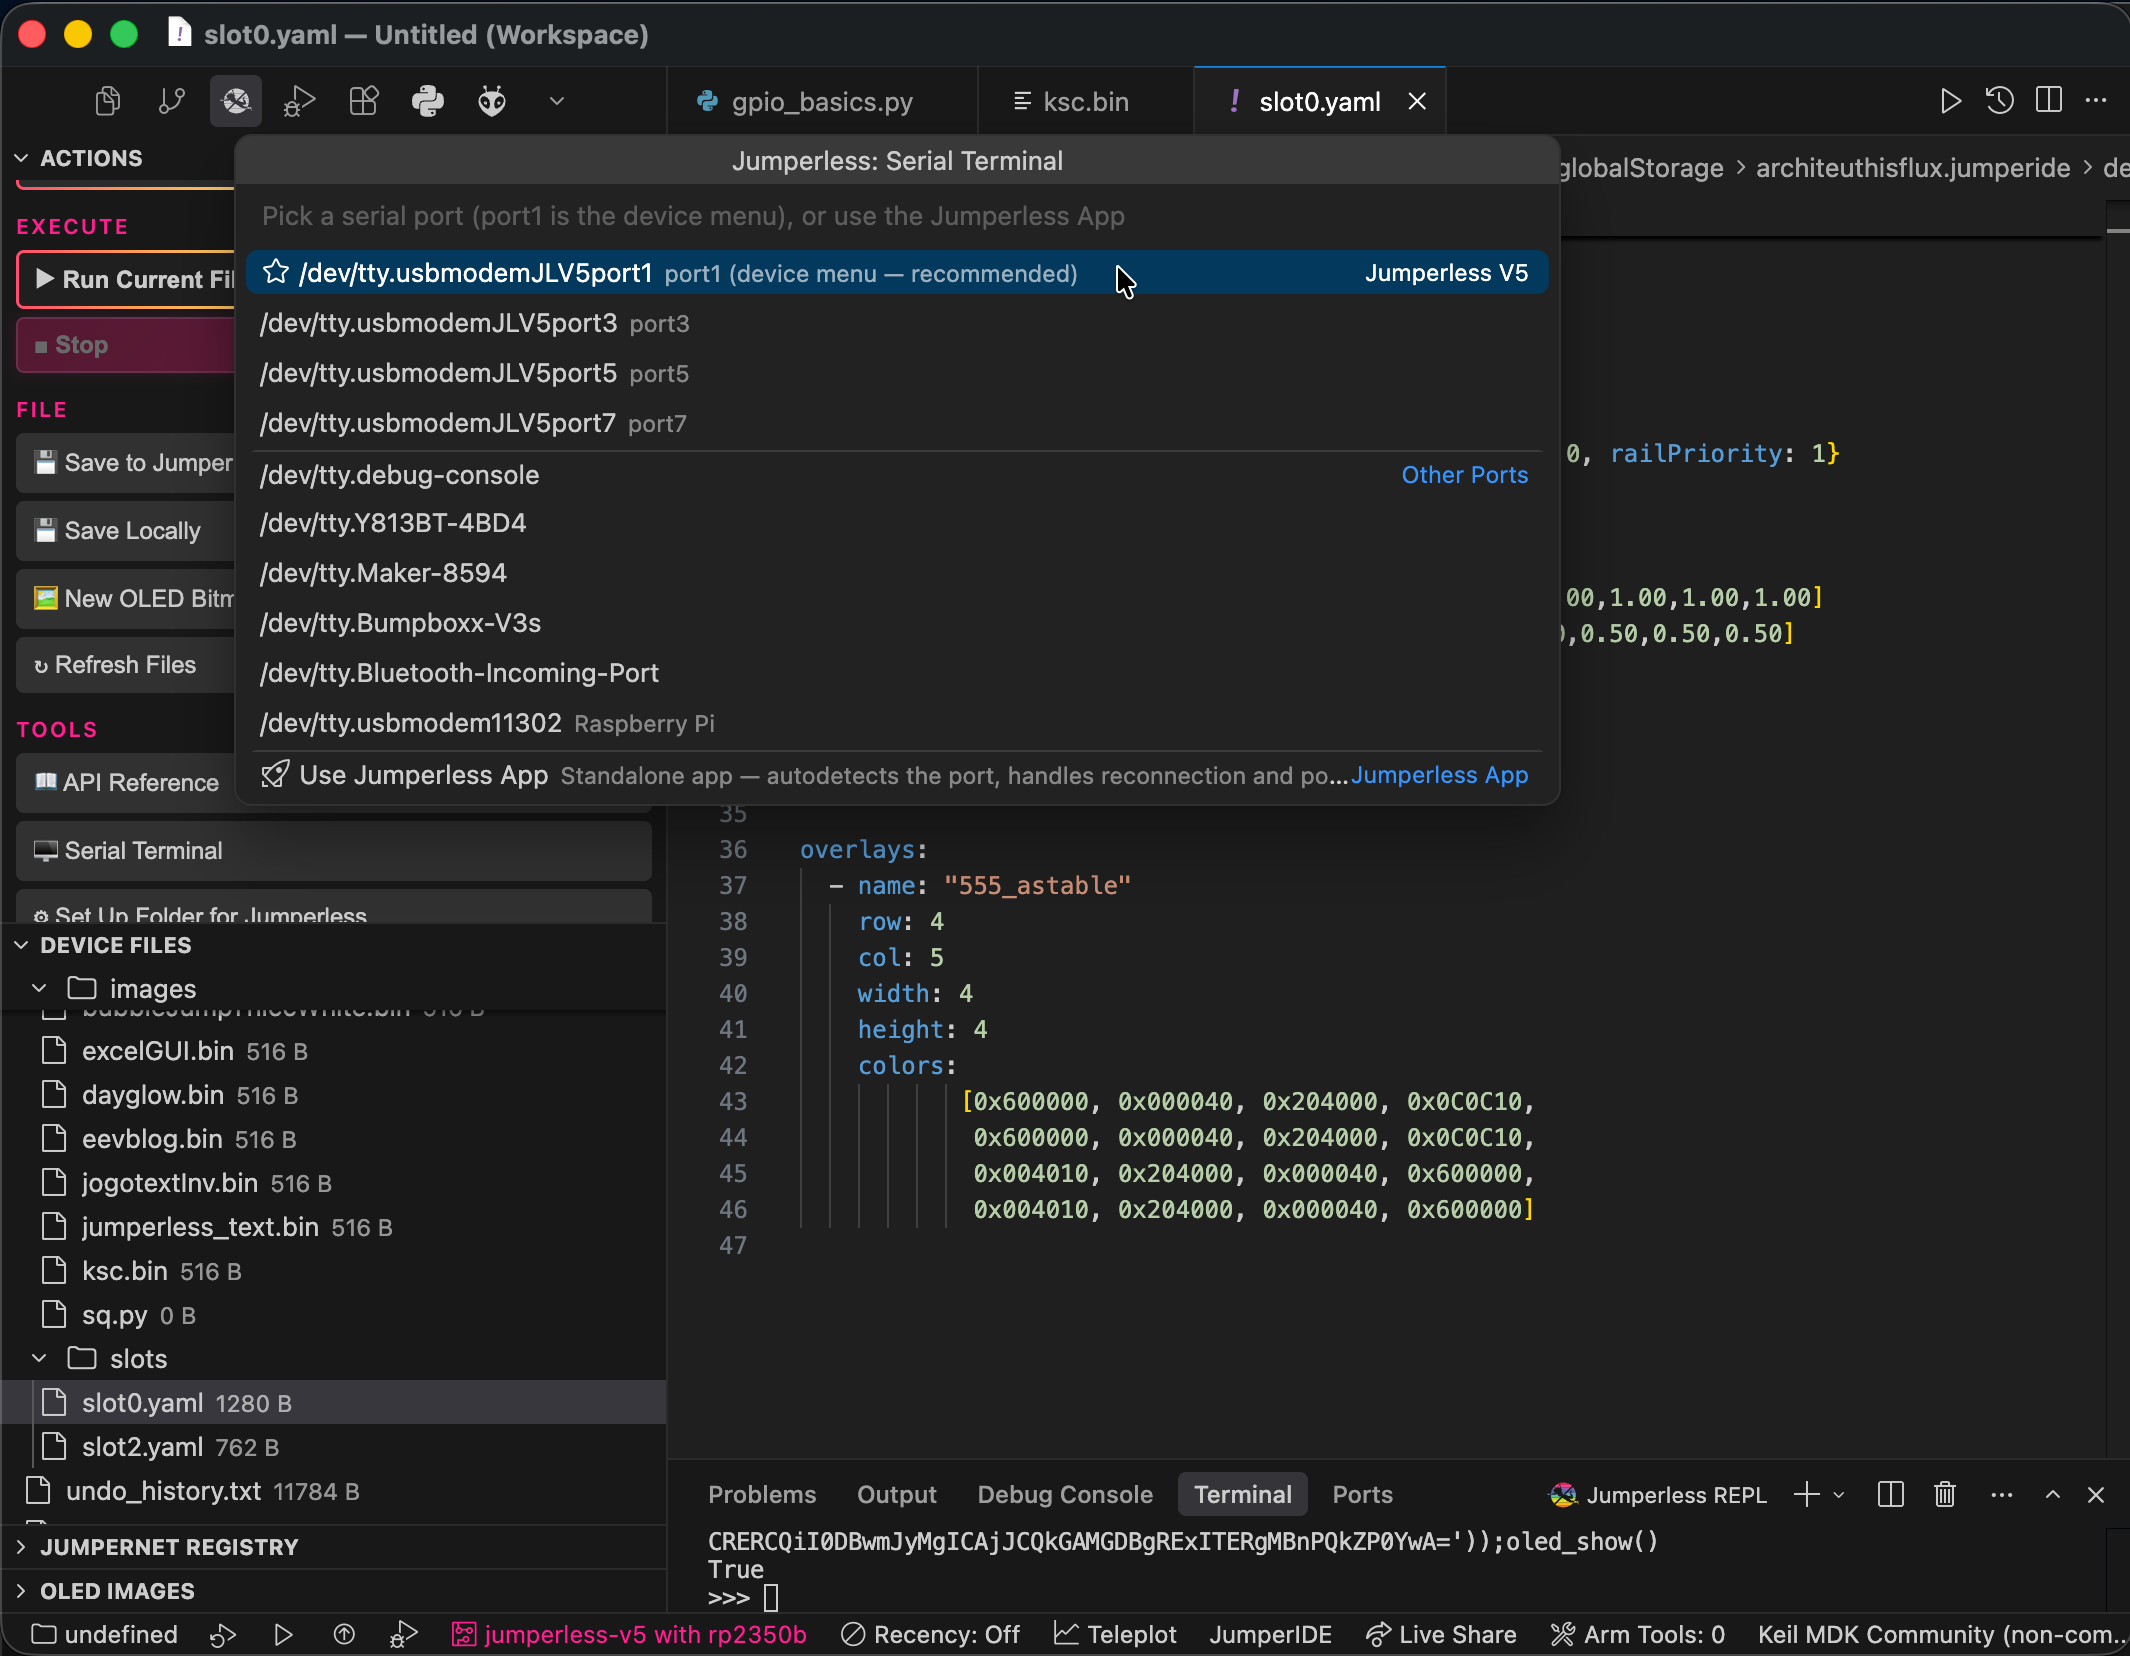Open the Explorer files icon in activity bar
The width and height of the screenshot is (2130, 1656).
(108, 101)
